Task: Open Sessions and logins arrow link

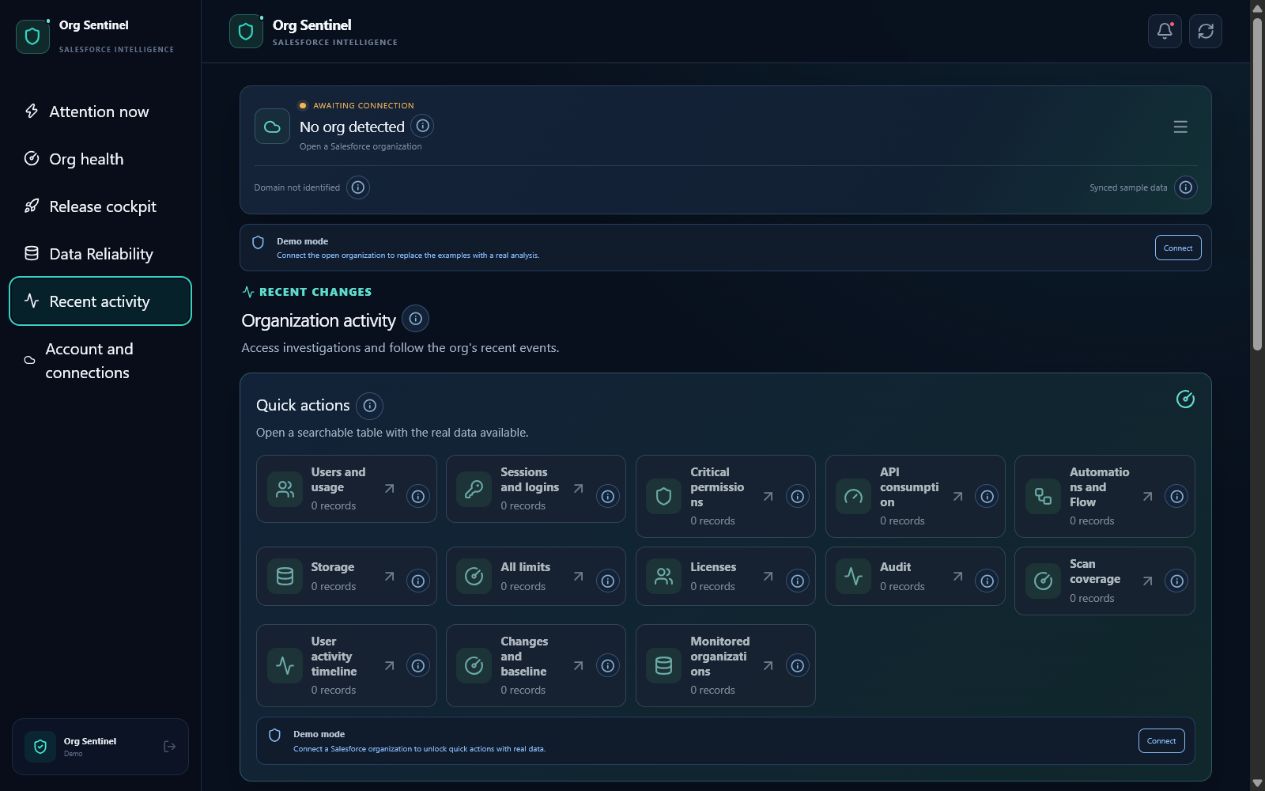Action: coord(579,489)
